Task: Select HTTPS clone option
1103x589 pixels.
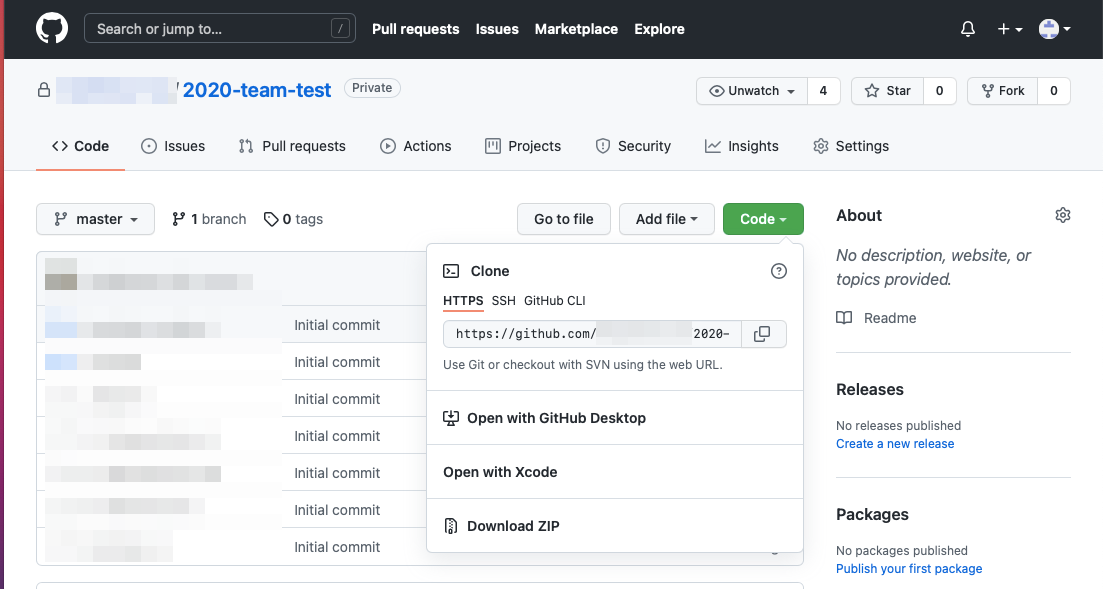Action: pyautogui.click(x=463, y=300)
